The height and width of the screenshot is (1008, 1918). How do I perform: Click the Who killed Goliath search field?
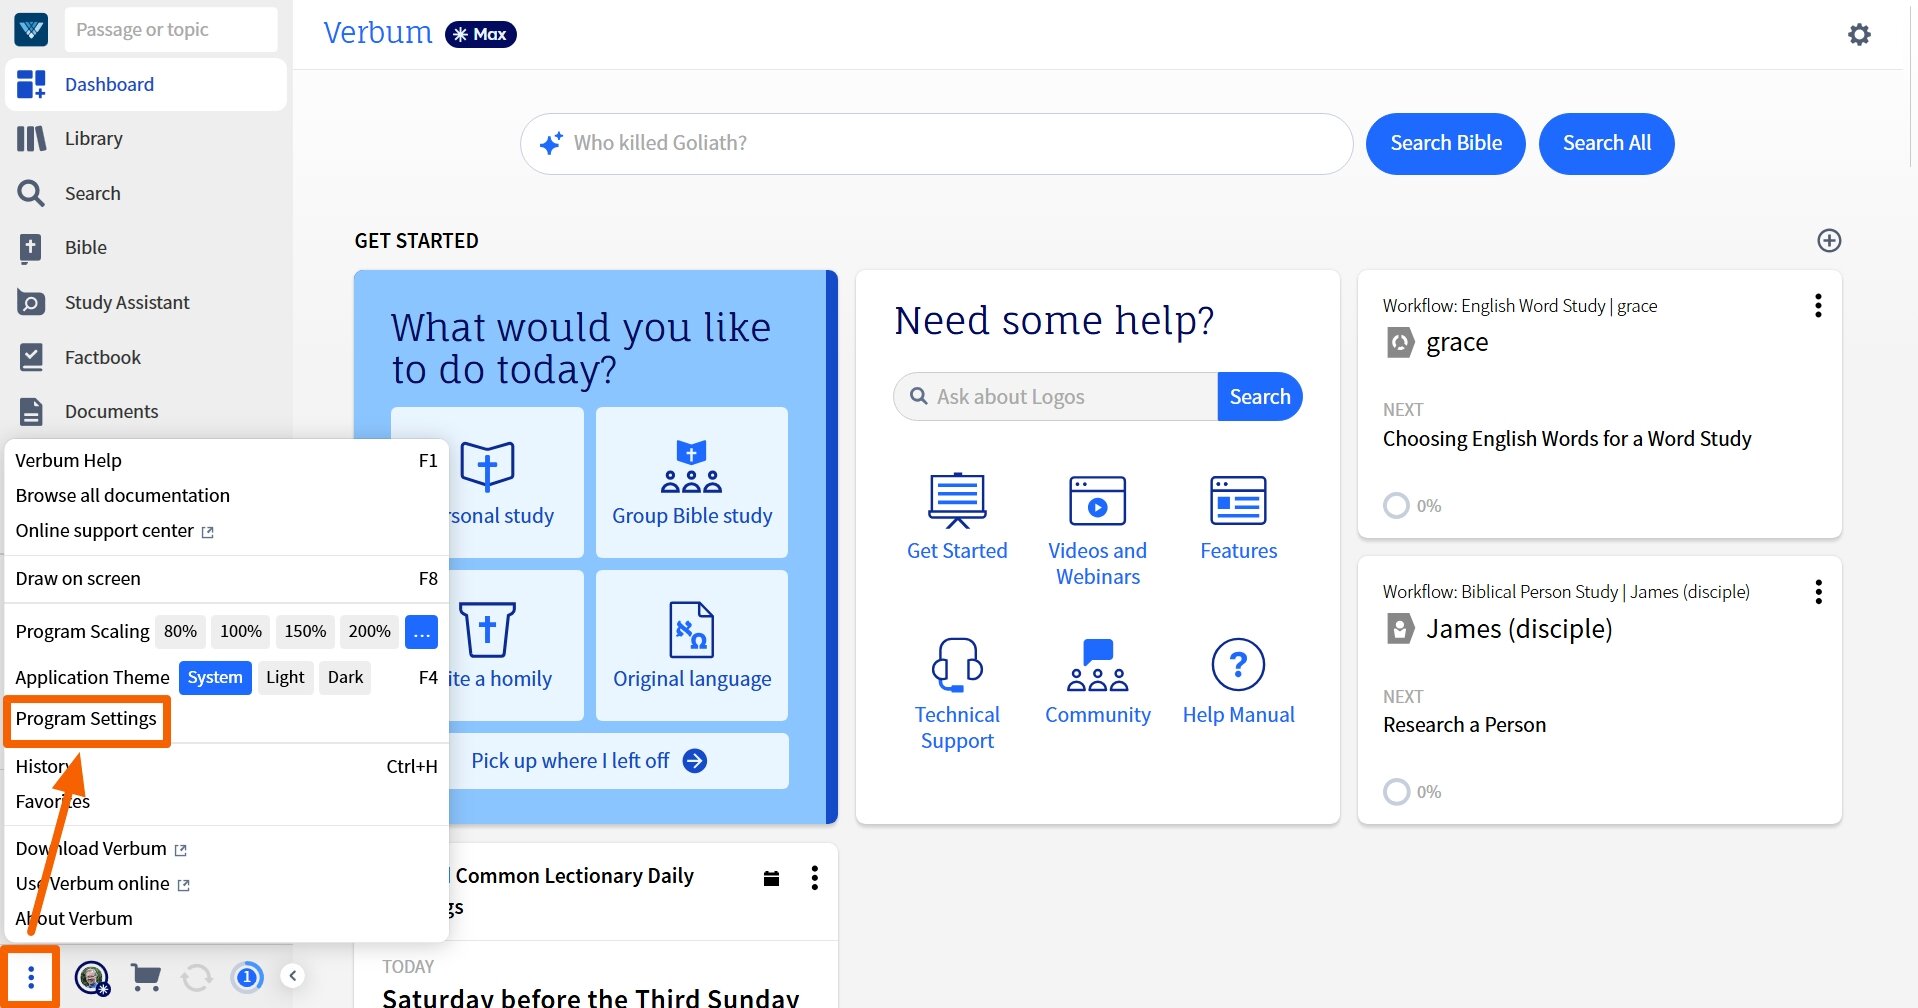point(936,143)
